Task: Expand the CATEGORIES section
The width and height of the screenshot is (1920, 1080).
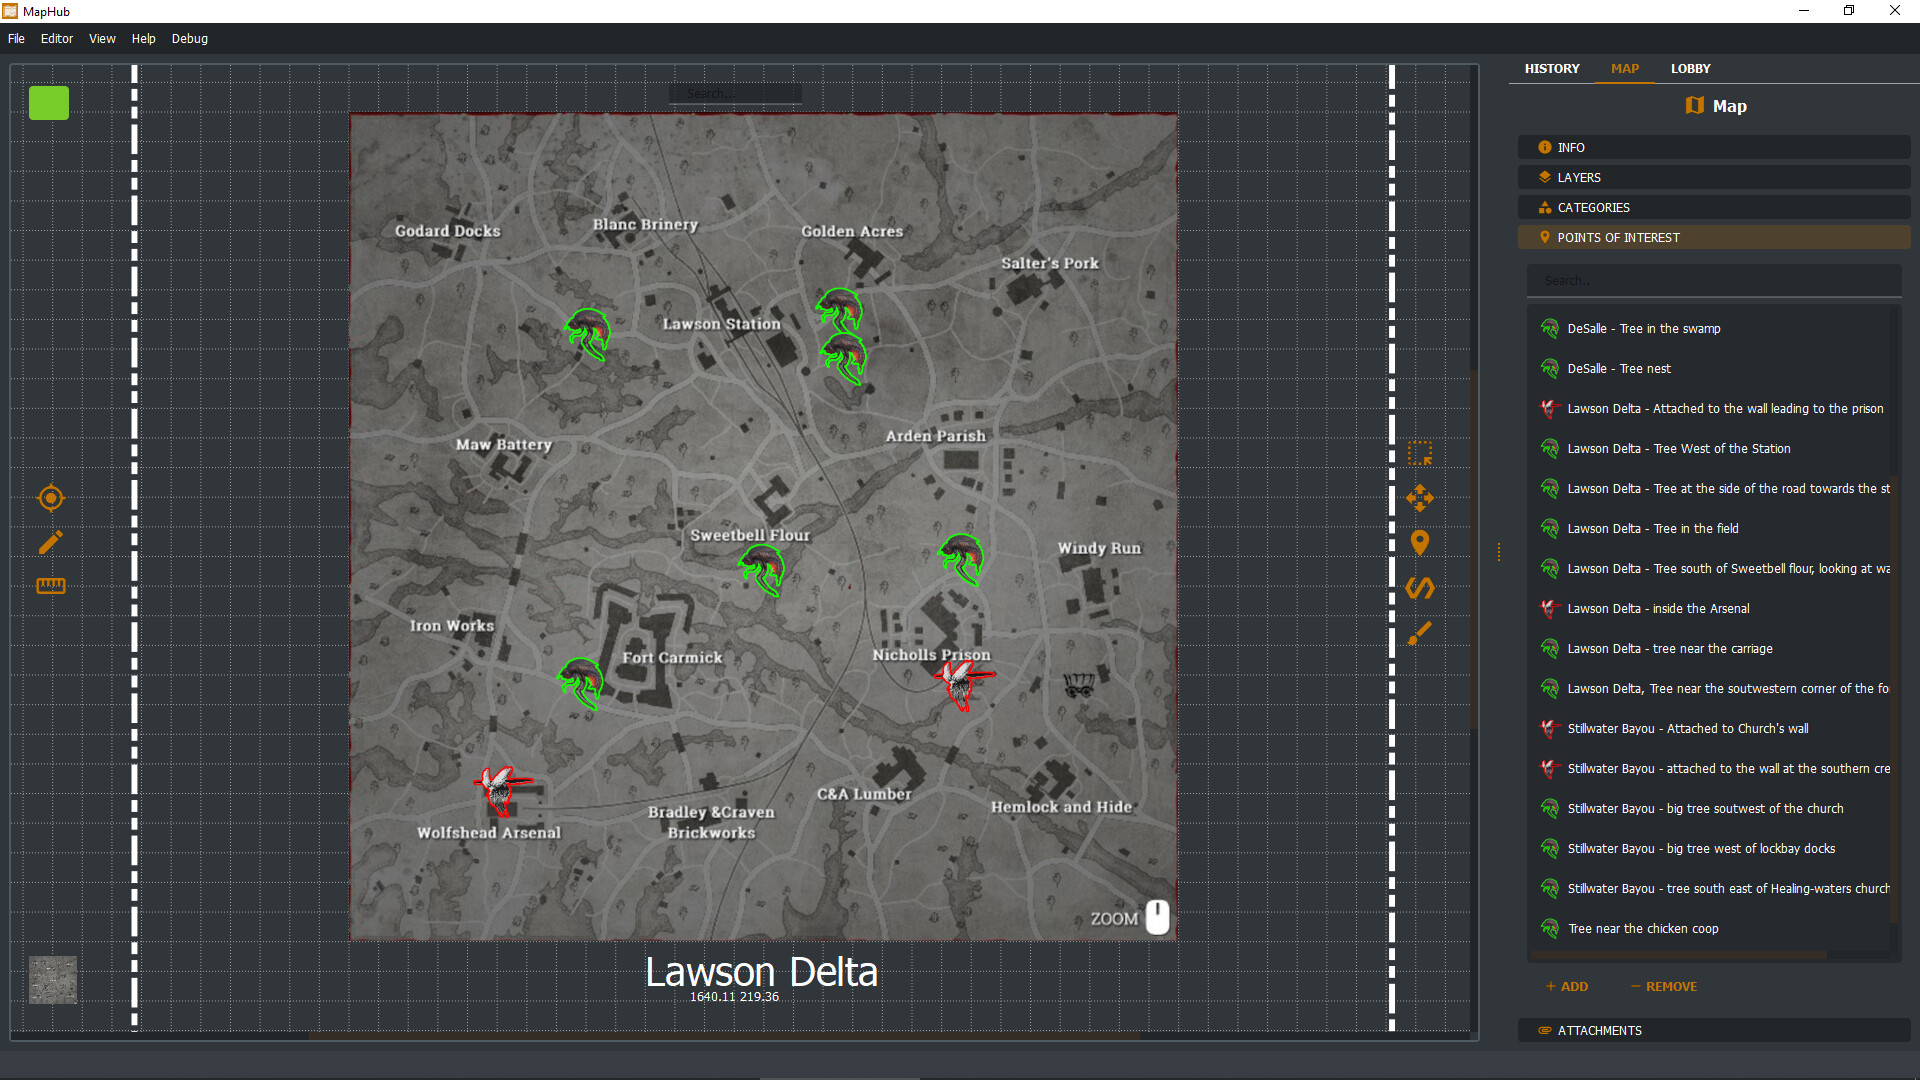Action: click(x=1713, y=207)
